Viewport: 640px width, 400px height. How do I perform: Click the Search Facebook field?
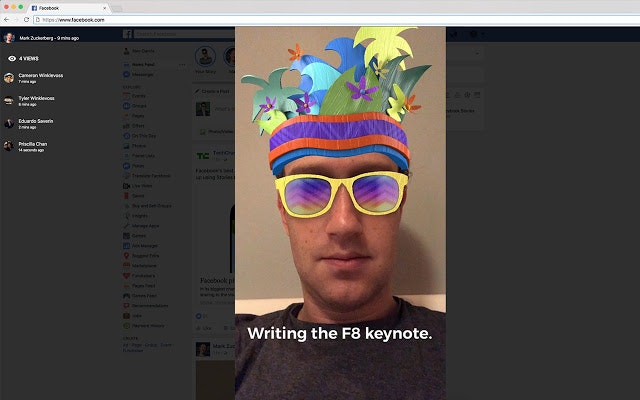tap(184, 34)
